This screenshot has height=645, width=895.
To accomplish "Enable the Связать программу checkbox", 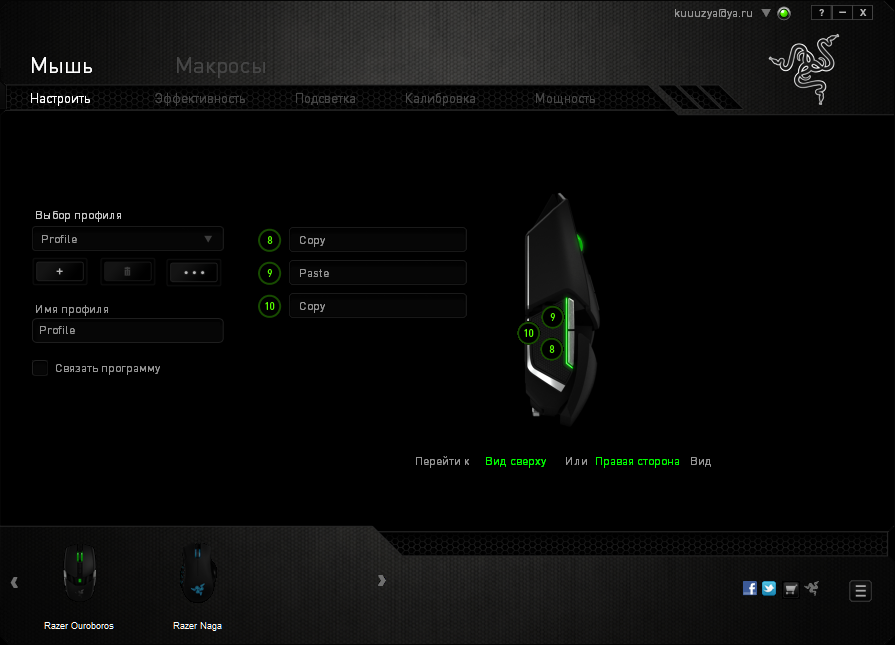I will [x=40, y=368].
